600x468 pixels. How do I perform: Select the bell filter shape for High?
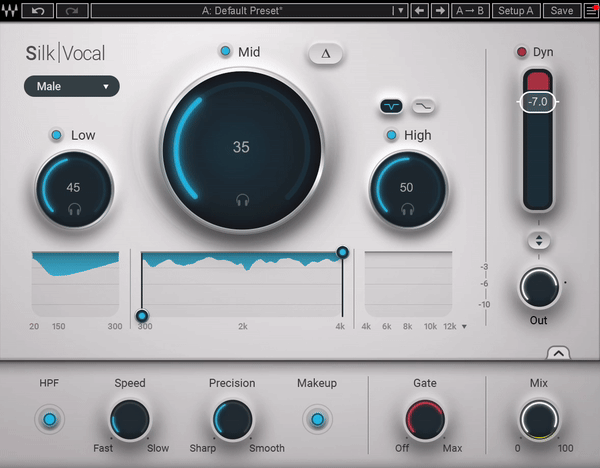pos(391,106)
